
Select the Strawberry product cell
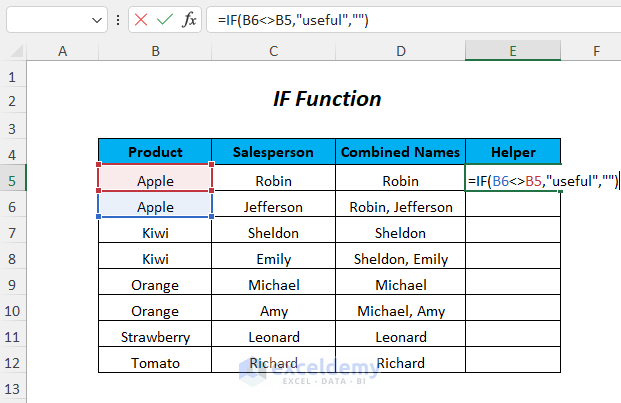155,337
